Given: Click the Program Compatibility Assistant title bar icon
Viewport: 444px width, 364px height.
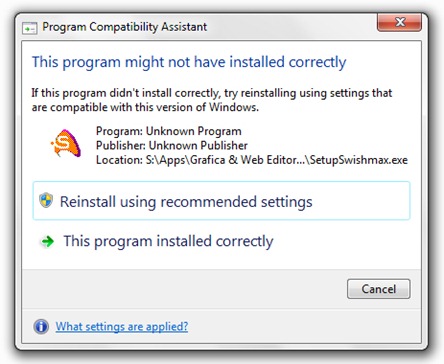Looking at the screenshot, I should [x=29, y=28].
